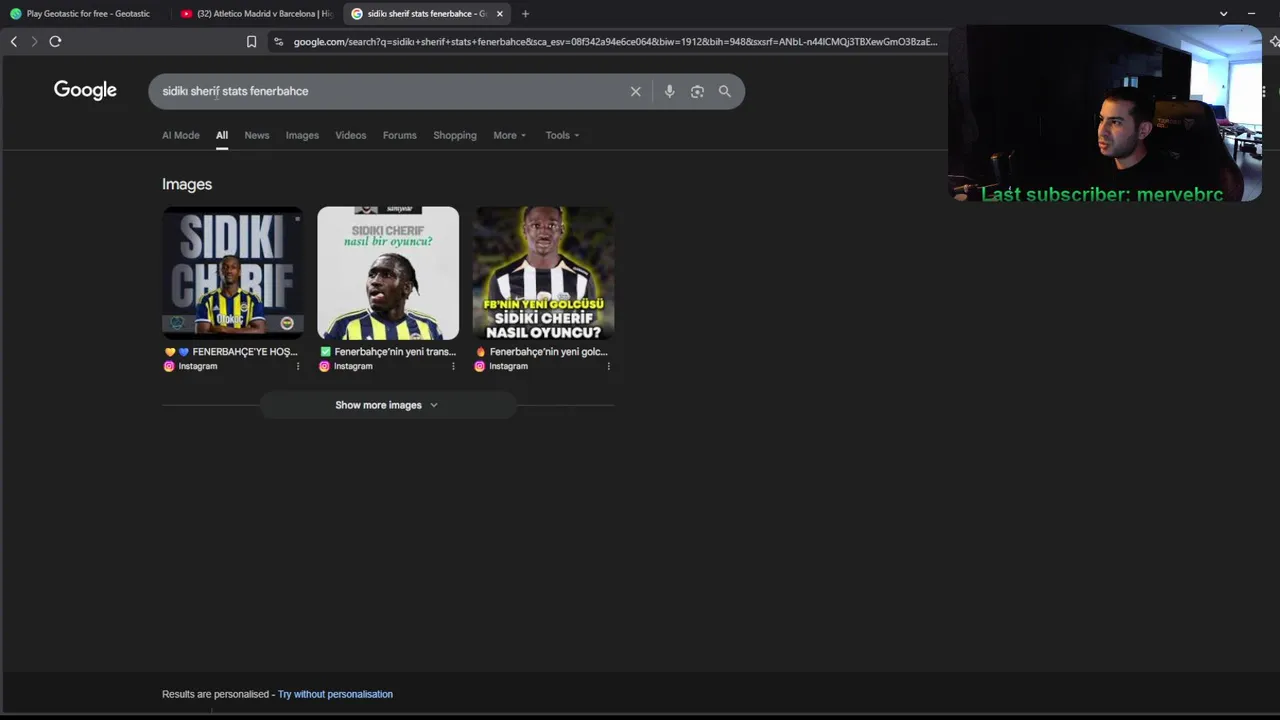This screenshot has height=720, width=1280.
Task: Open the SIDIKI CHERIF Fenerbahçe welcome image
Action: click(x=233, y=273)
